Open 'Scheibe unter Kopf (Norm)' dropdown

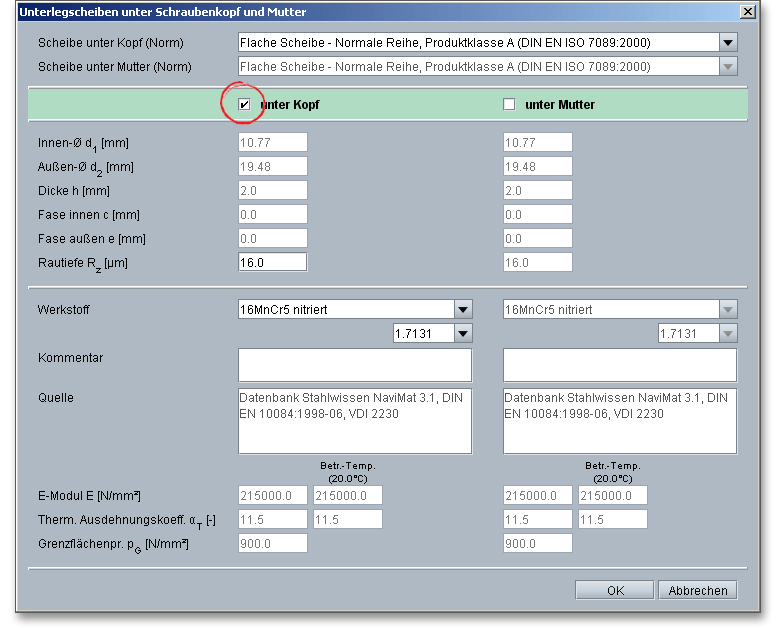728,43
